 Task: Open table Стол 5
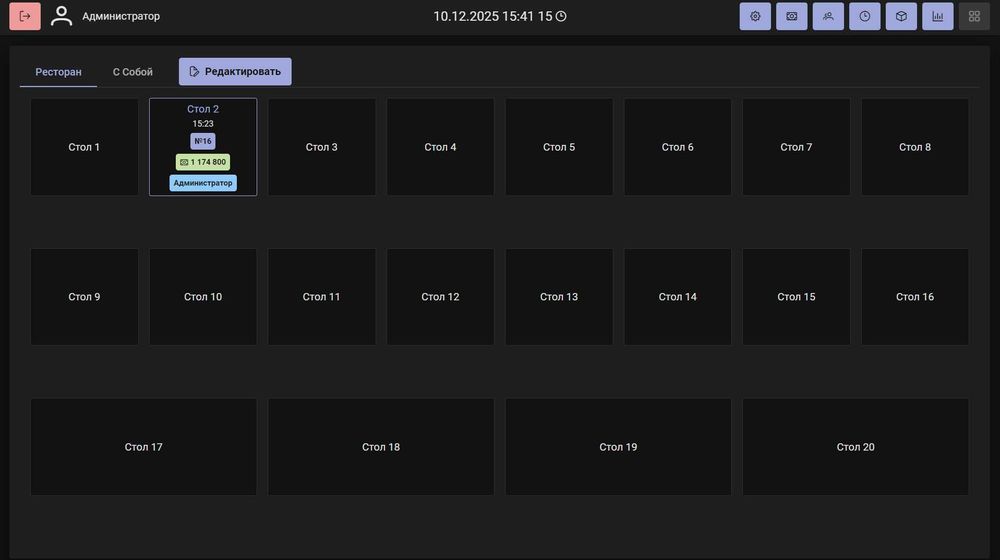(559, 147)
